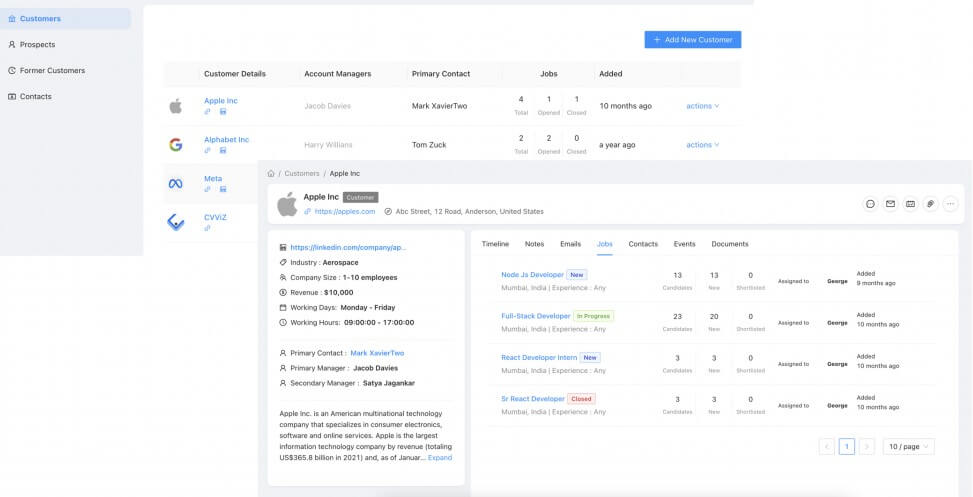Open the Sr React Developer job

pyautogui.click(x=533, y=399)
